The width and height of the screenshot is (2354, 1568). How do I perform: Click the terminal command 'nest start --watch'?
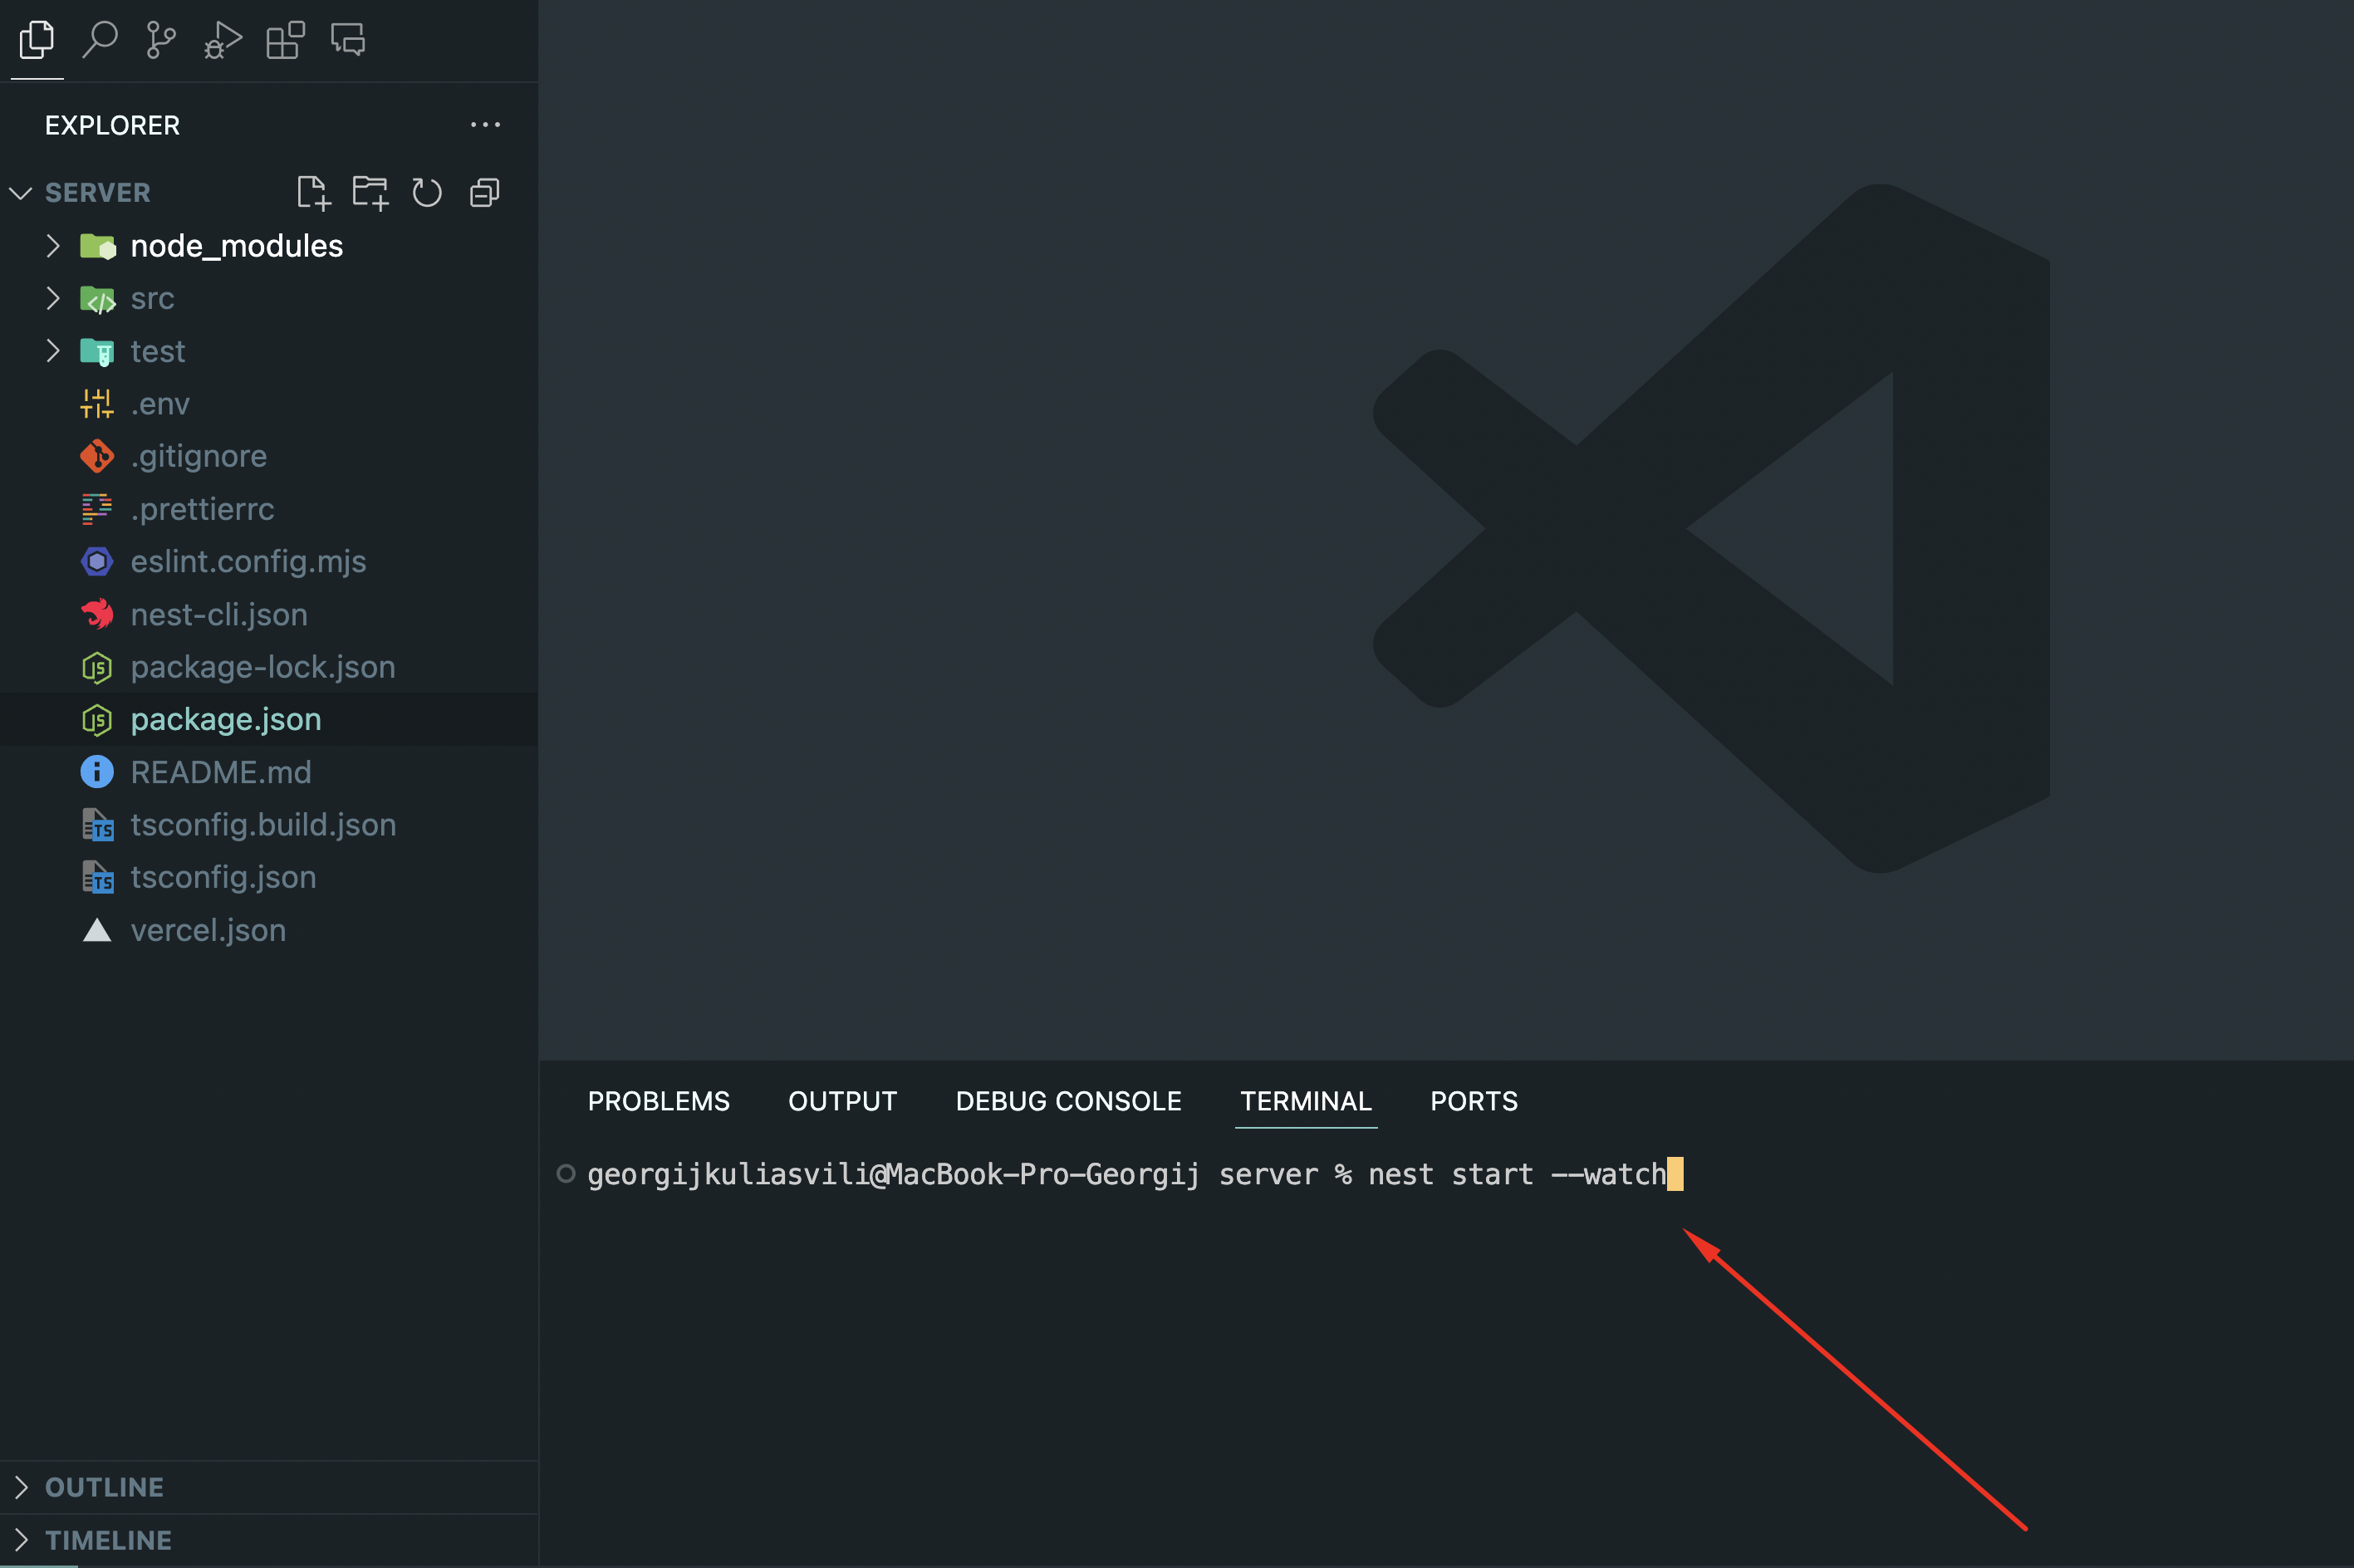point(1517,1174)
